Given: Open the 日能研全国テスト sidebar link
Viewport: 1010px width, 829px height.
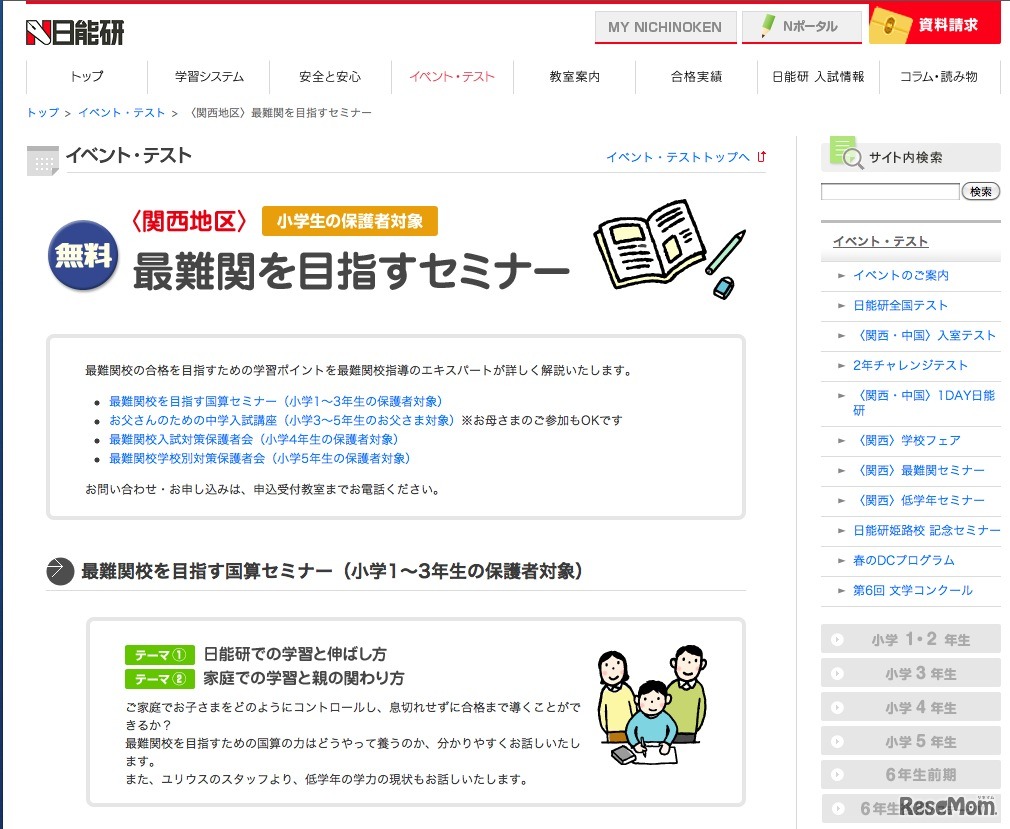Looking at the screenshot, I should pyautogui.click(x=898, y=305).
